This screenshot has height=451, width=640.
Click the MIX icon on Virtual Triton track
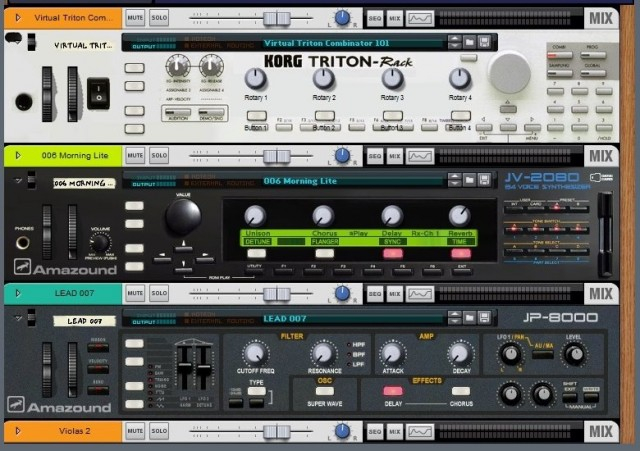(x=394, y=18)
